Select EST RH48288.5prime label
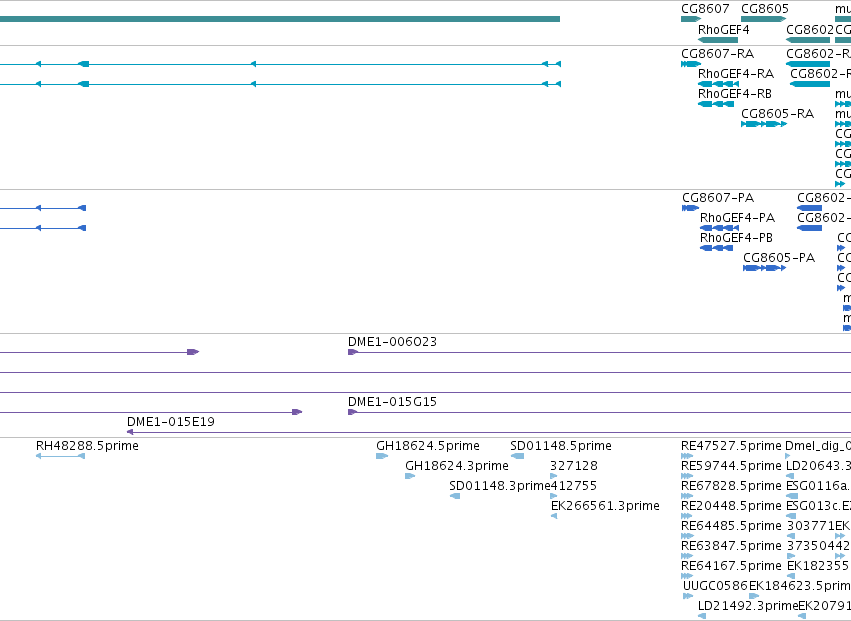 click(x=87, y=446)
